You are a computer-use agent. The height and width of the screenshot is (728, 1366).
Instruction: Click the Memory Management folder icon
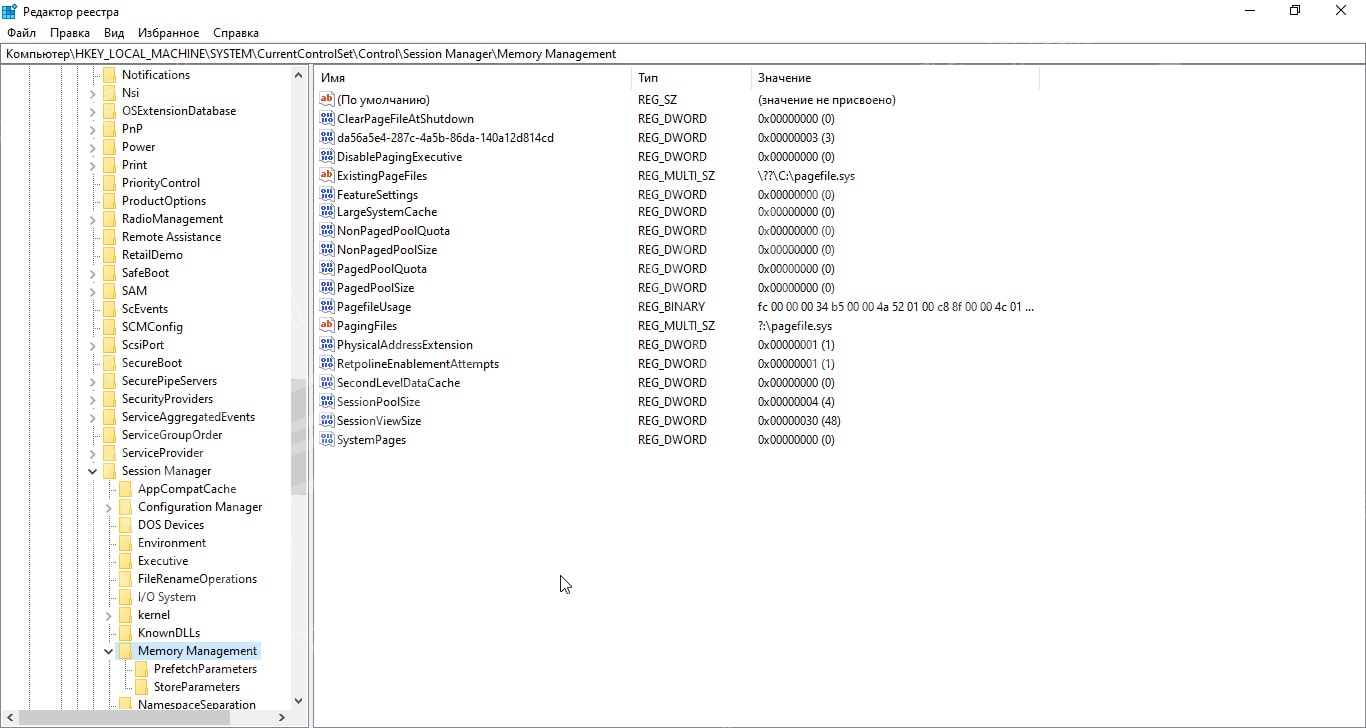(x=125, y=651)
